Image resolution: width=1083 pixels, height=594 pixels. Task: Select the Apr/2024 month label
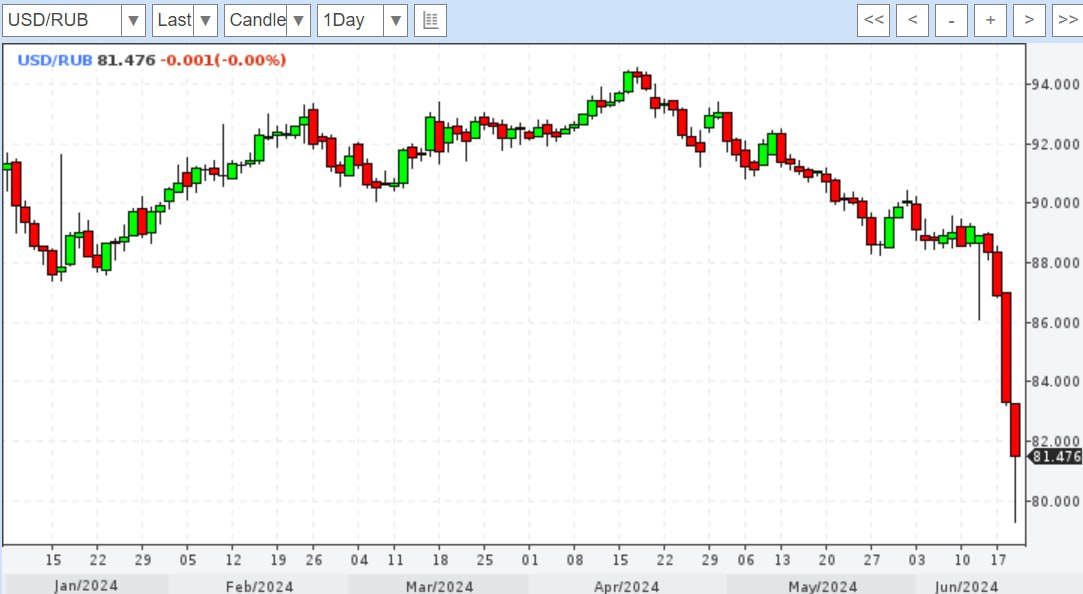click(x=625, y=586)
